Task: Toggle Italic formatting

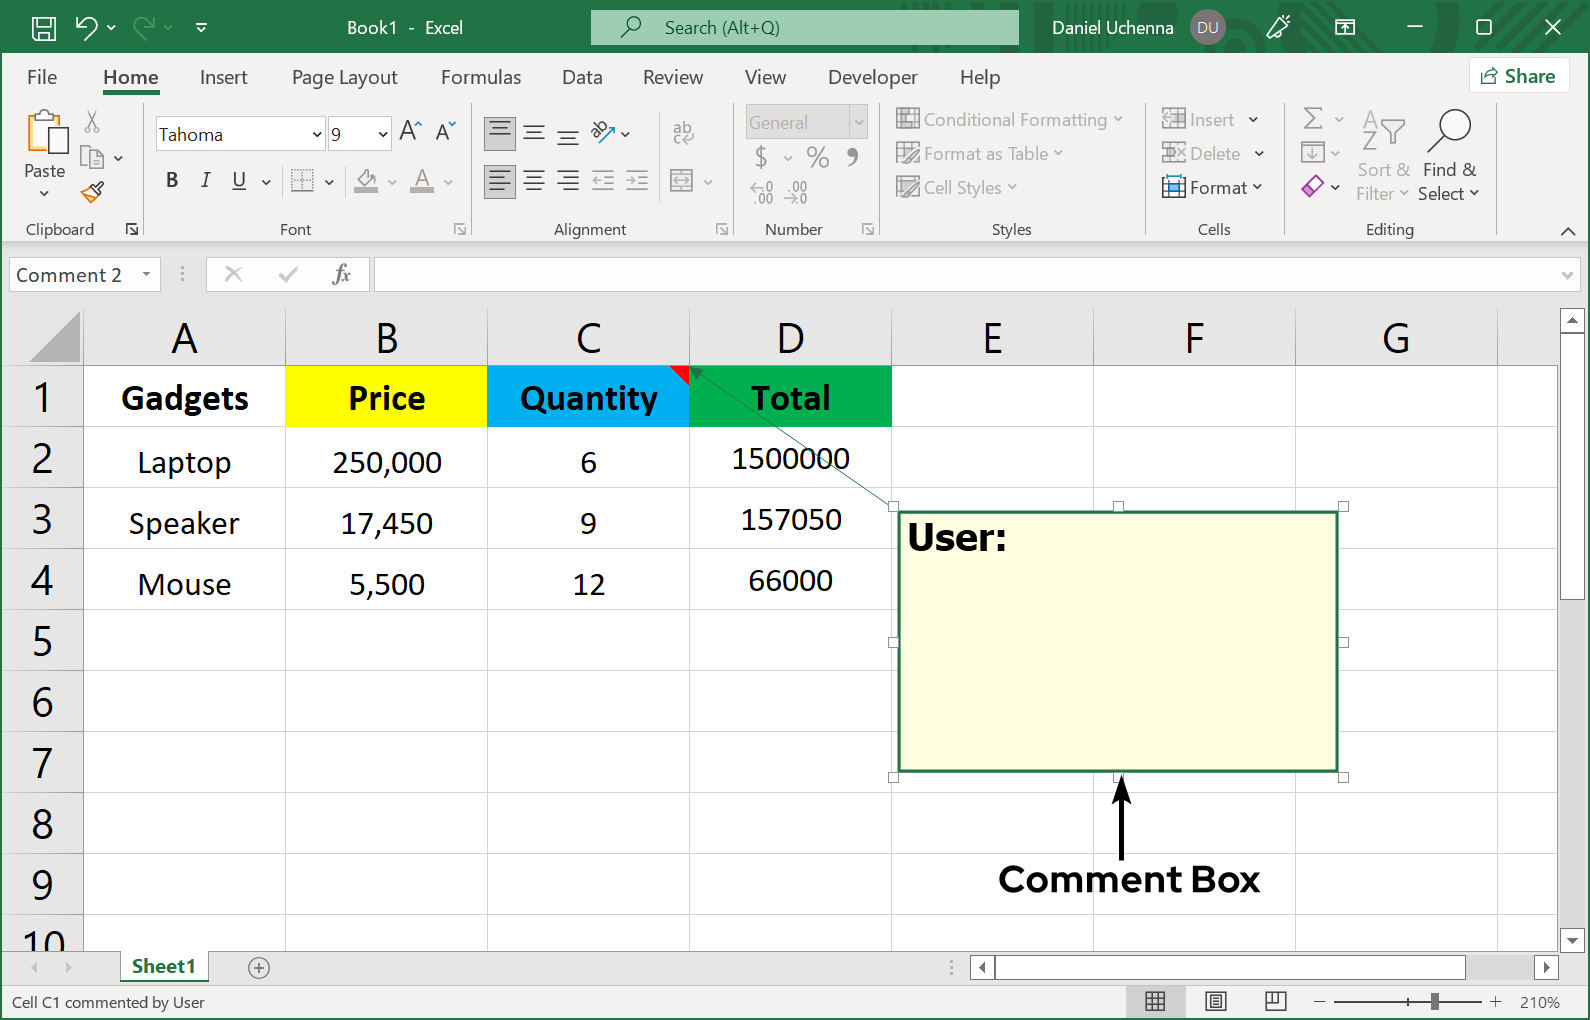Action: [x=205, y=180]
